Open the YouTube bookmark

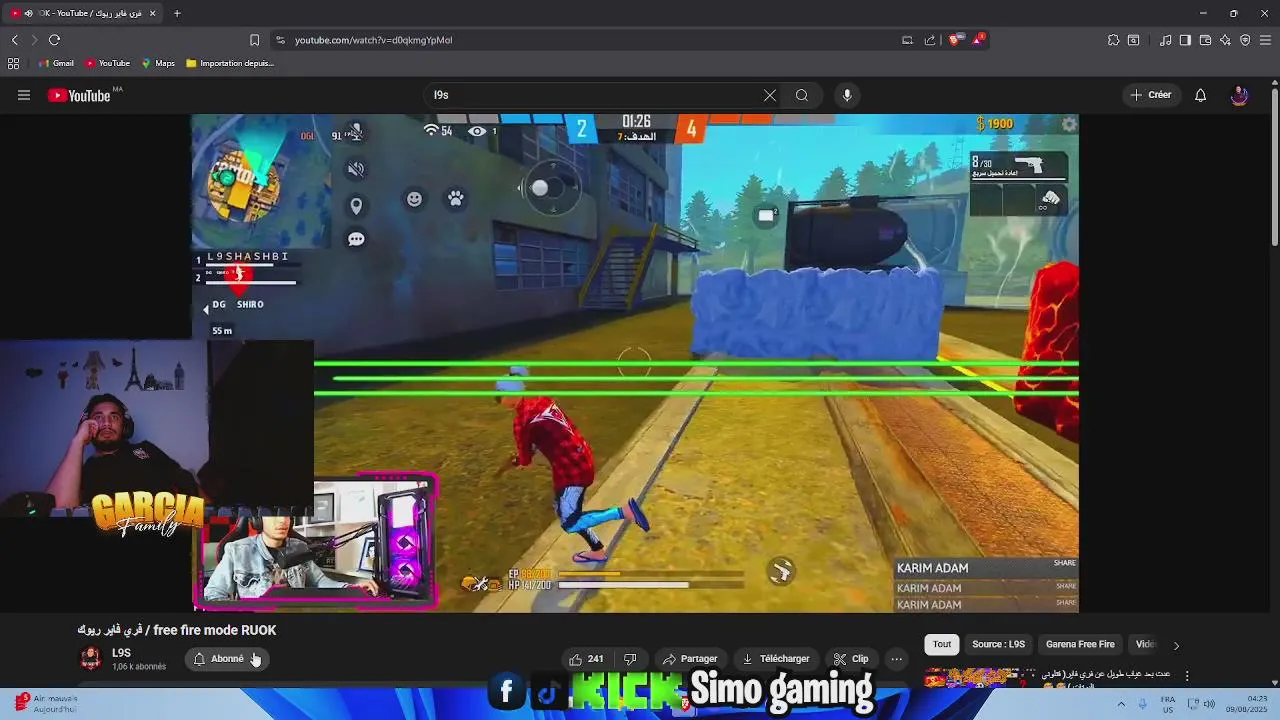pyautogui.click(x=107, y=63)
